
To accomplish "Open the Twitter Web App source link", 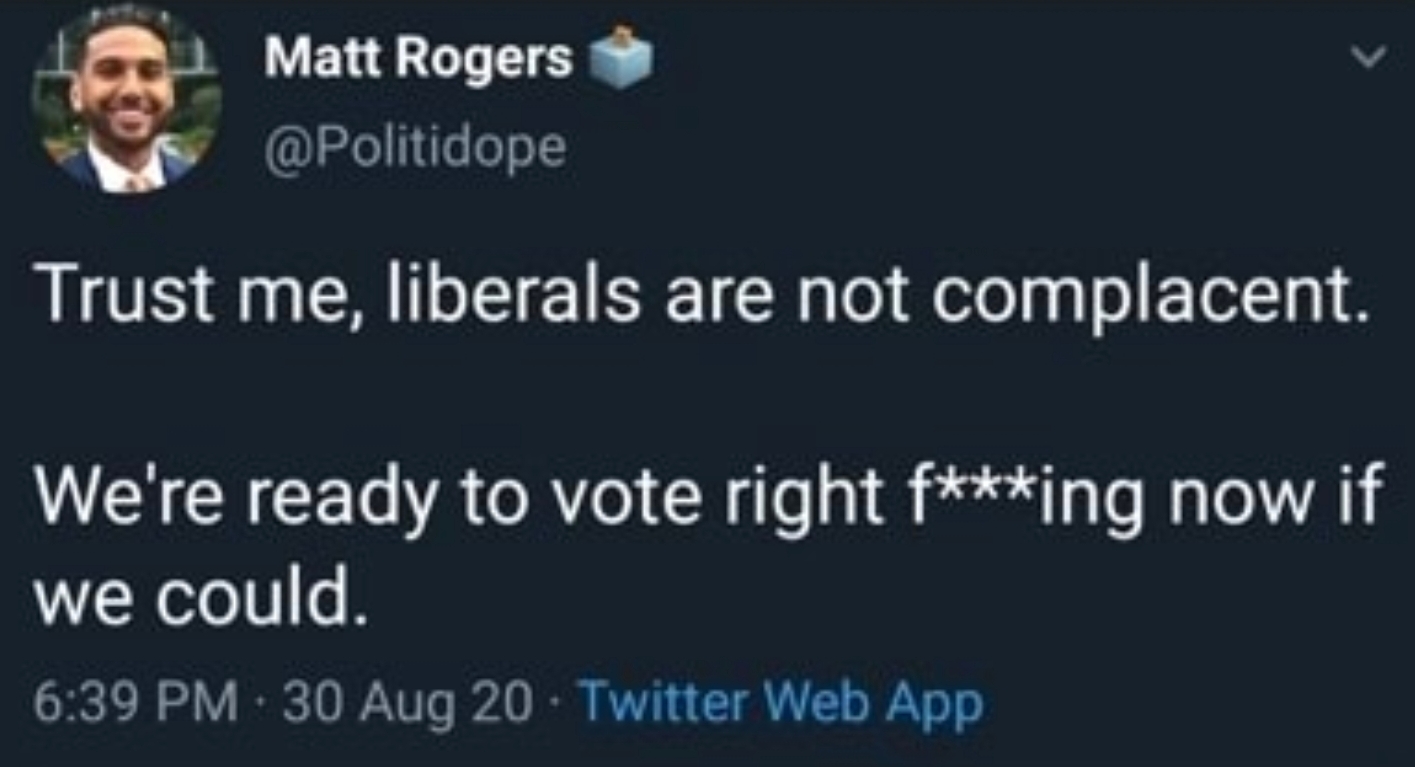I will (781, 705).
